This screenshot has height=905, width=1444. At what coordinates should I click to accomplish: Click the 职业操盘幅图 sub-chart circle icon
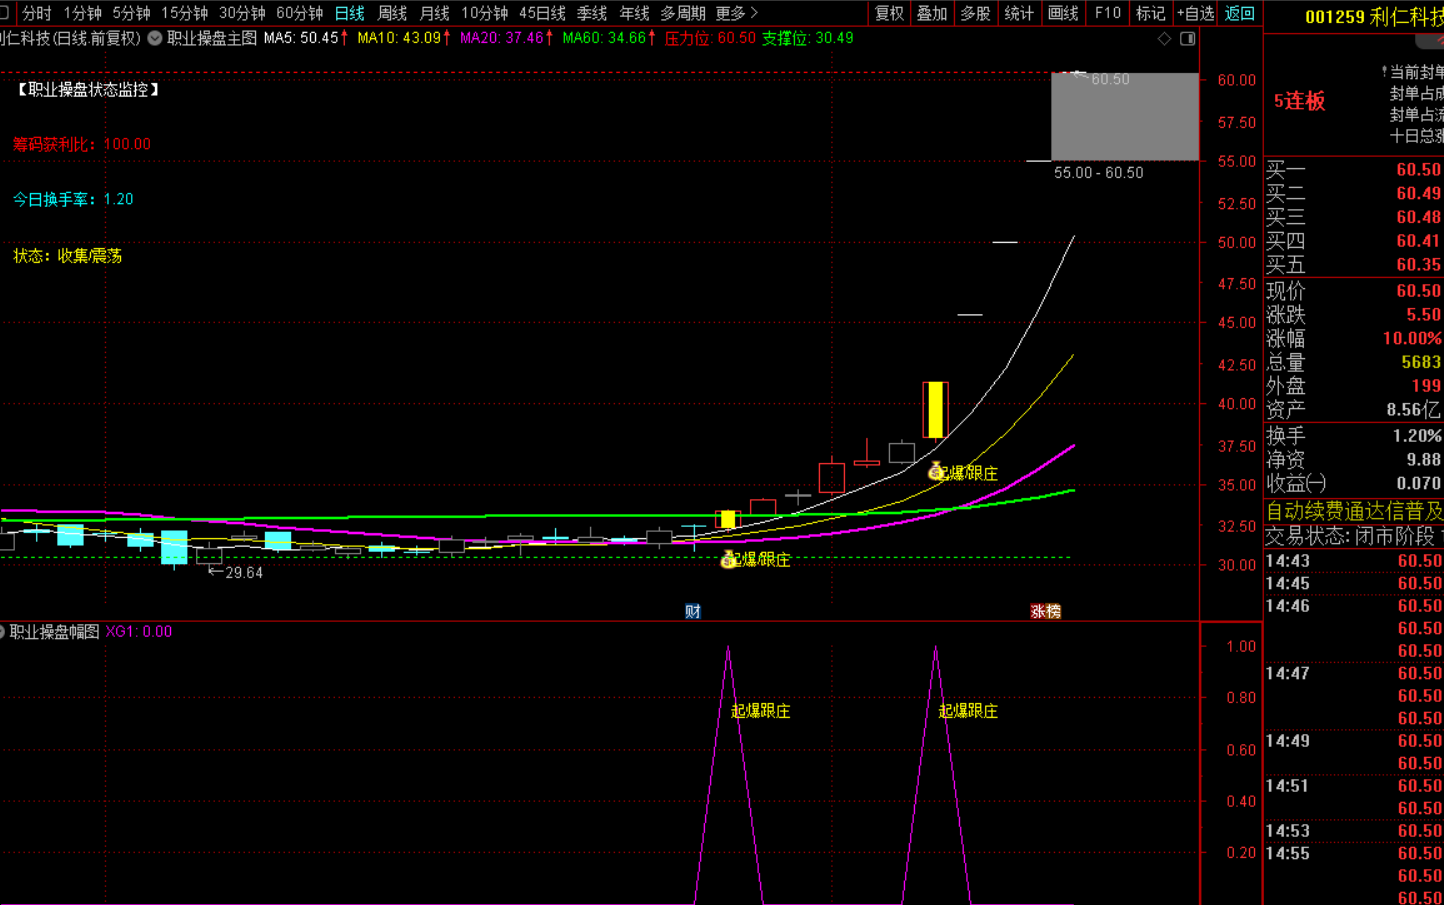point(2,632)
